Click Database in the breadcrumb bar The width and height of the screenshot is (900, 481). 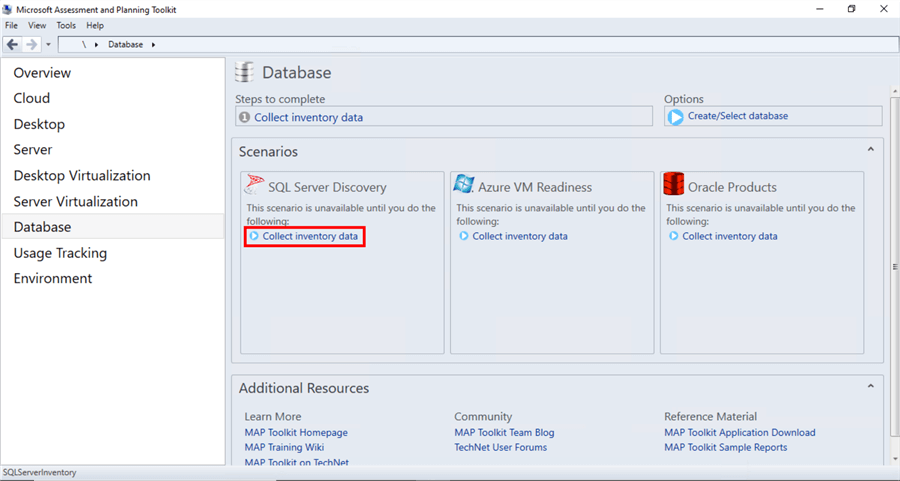(x=125, y=44)
